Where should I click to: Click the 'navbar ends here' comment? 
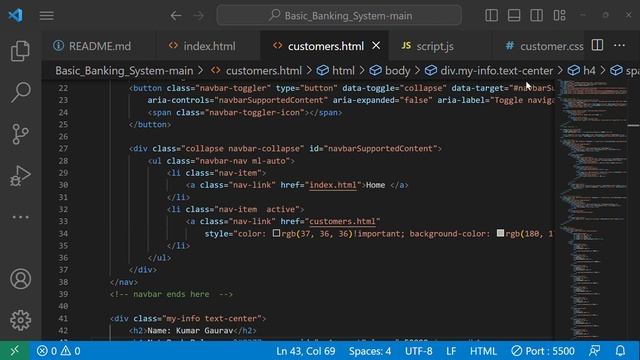coord(171,294)
